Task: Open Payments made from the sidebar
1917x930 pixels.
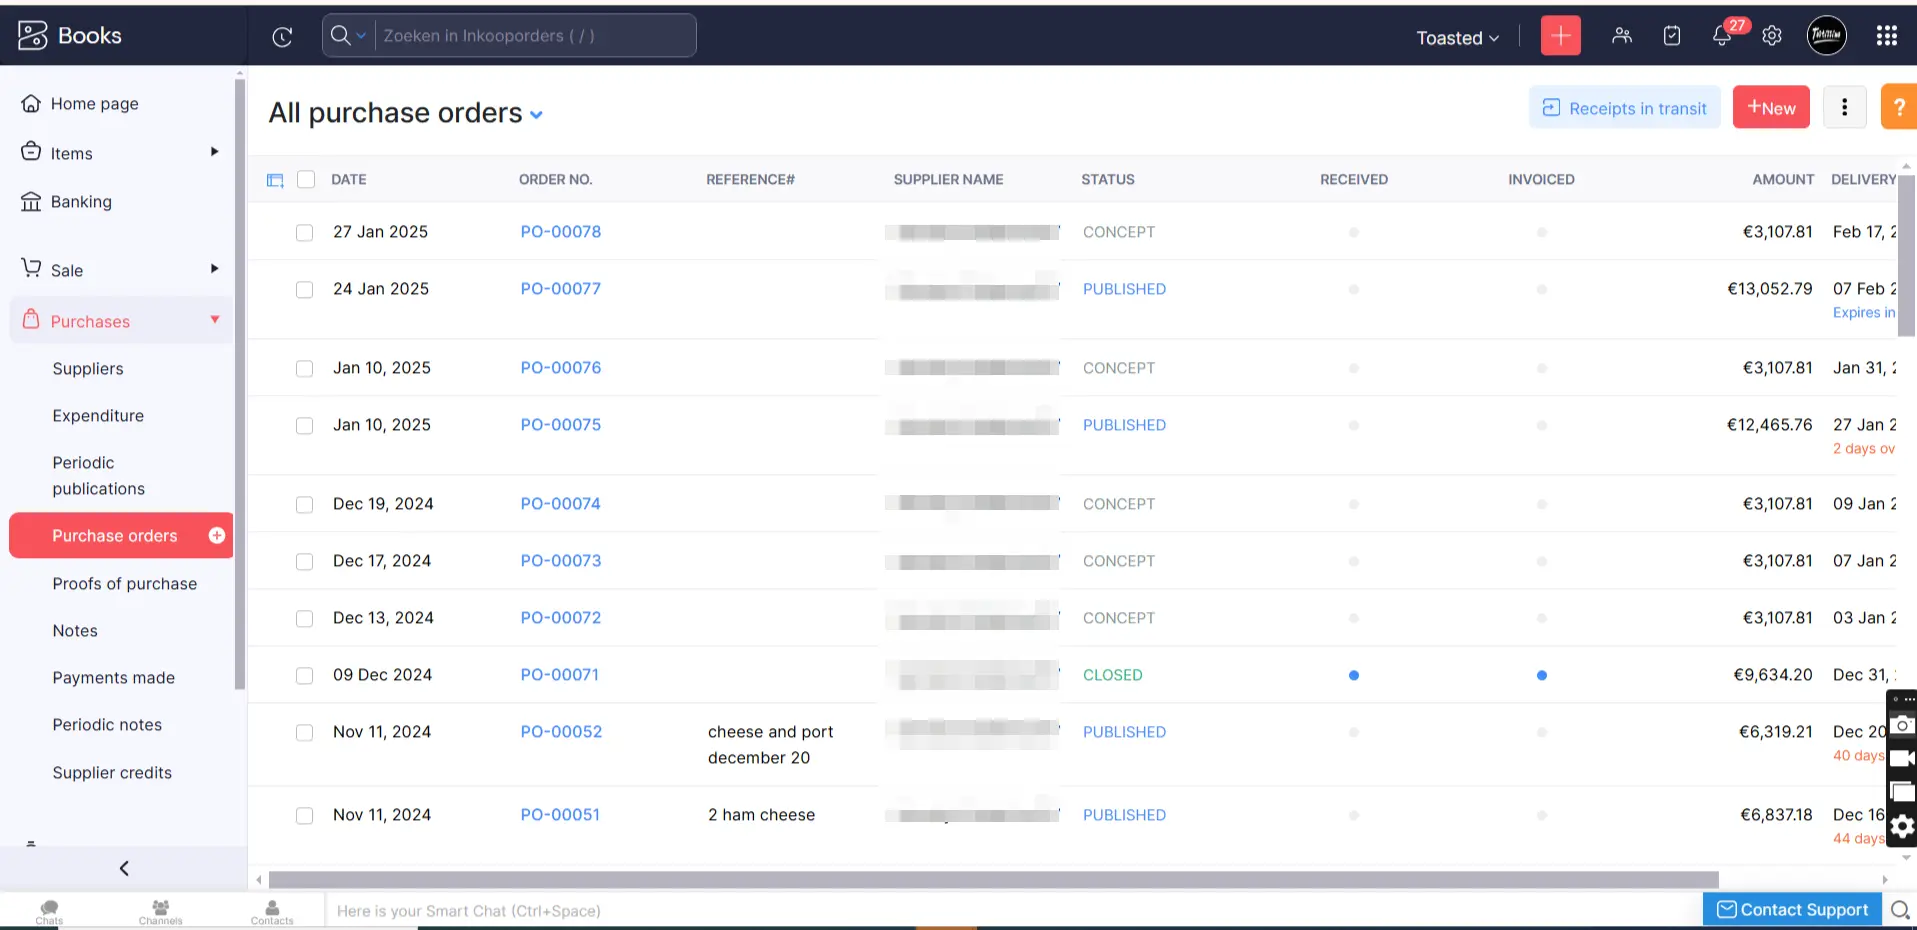Action: point(113,677)
